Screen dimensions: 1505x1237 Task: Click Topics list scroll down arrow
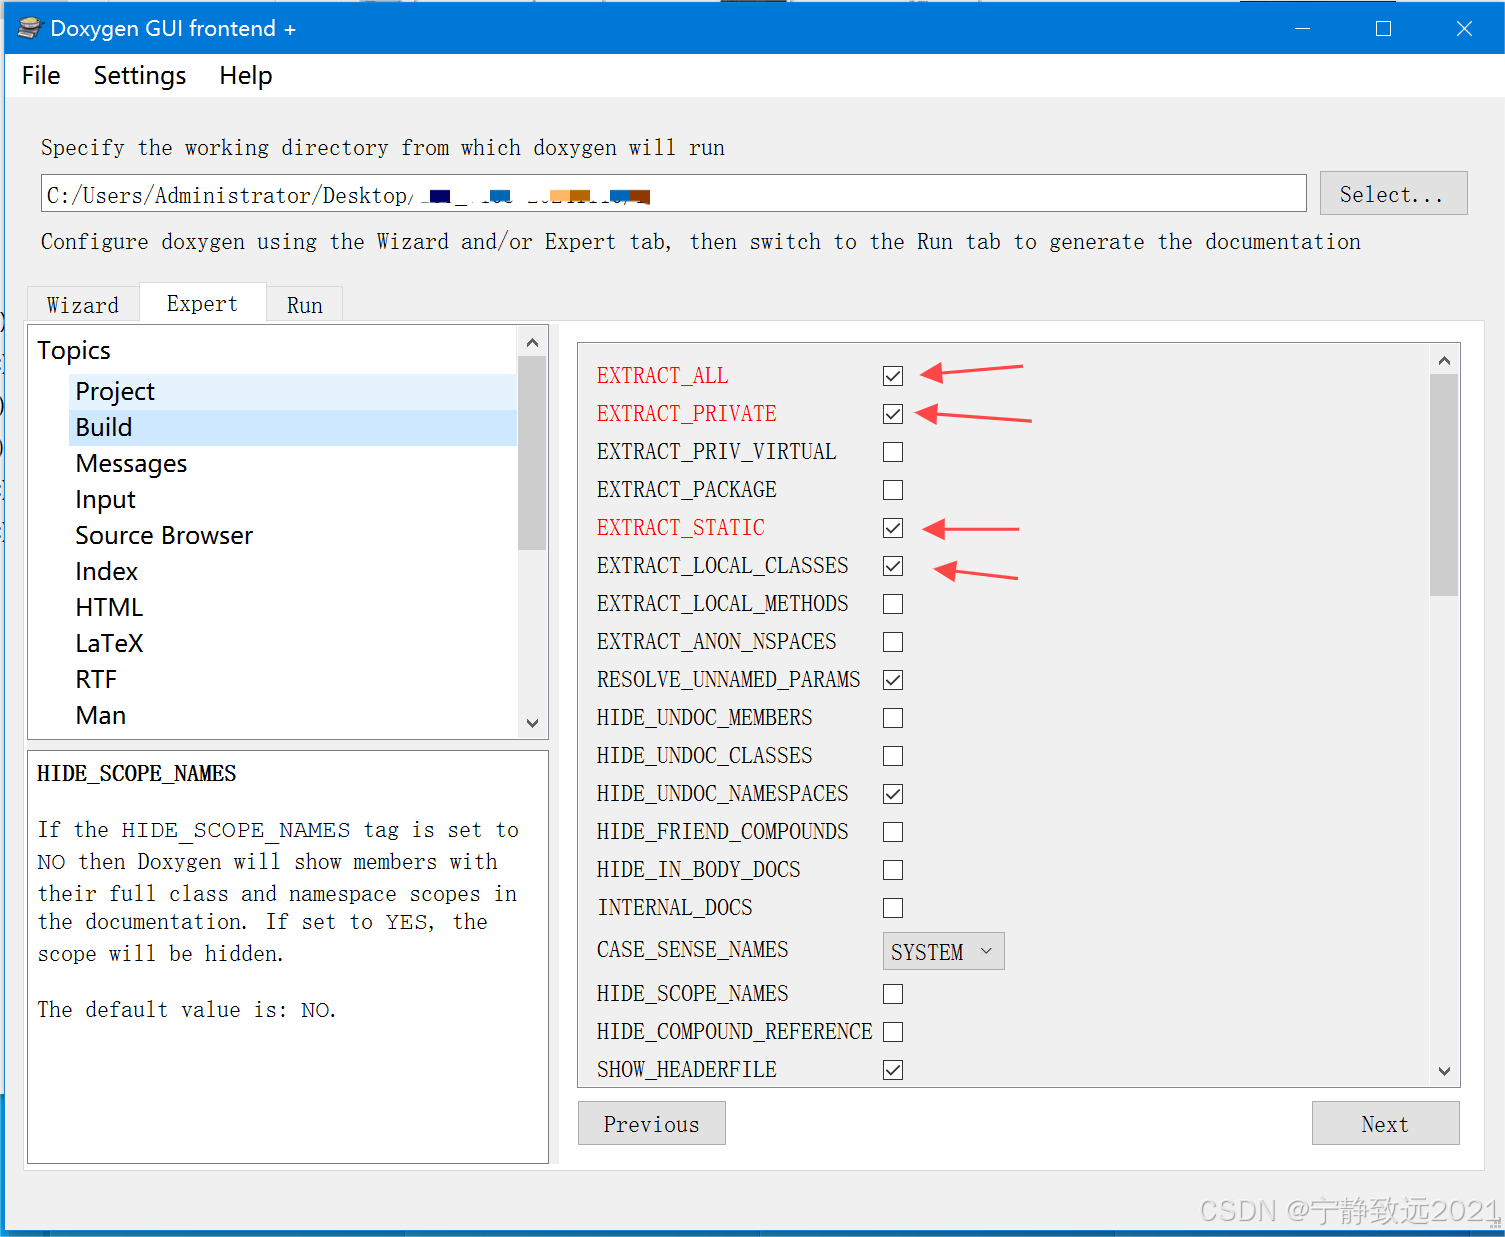532,723
